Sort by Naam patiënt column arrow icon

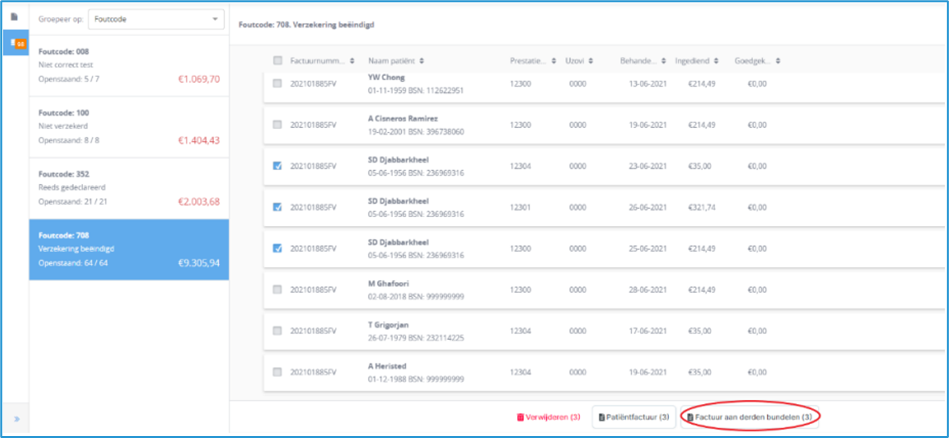point(422,62)
